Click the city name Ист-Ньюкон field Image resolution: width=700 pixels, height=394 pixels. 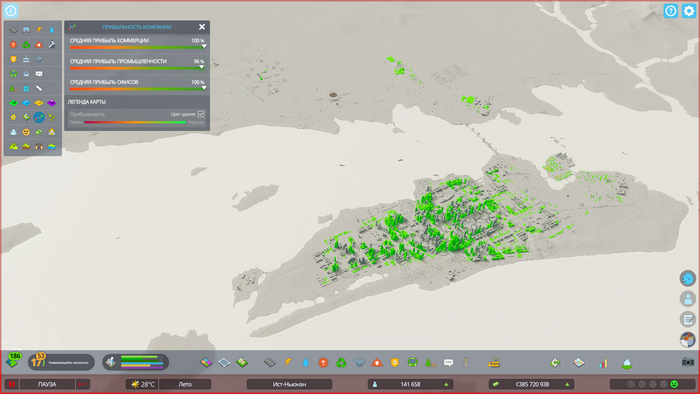click(289, 384)
